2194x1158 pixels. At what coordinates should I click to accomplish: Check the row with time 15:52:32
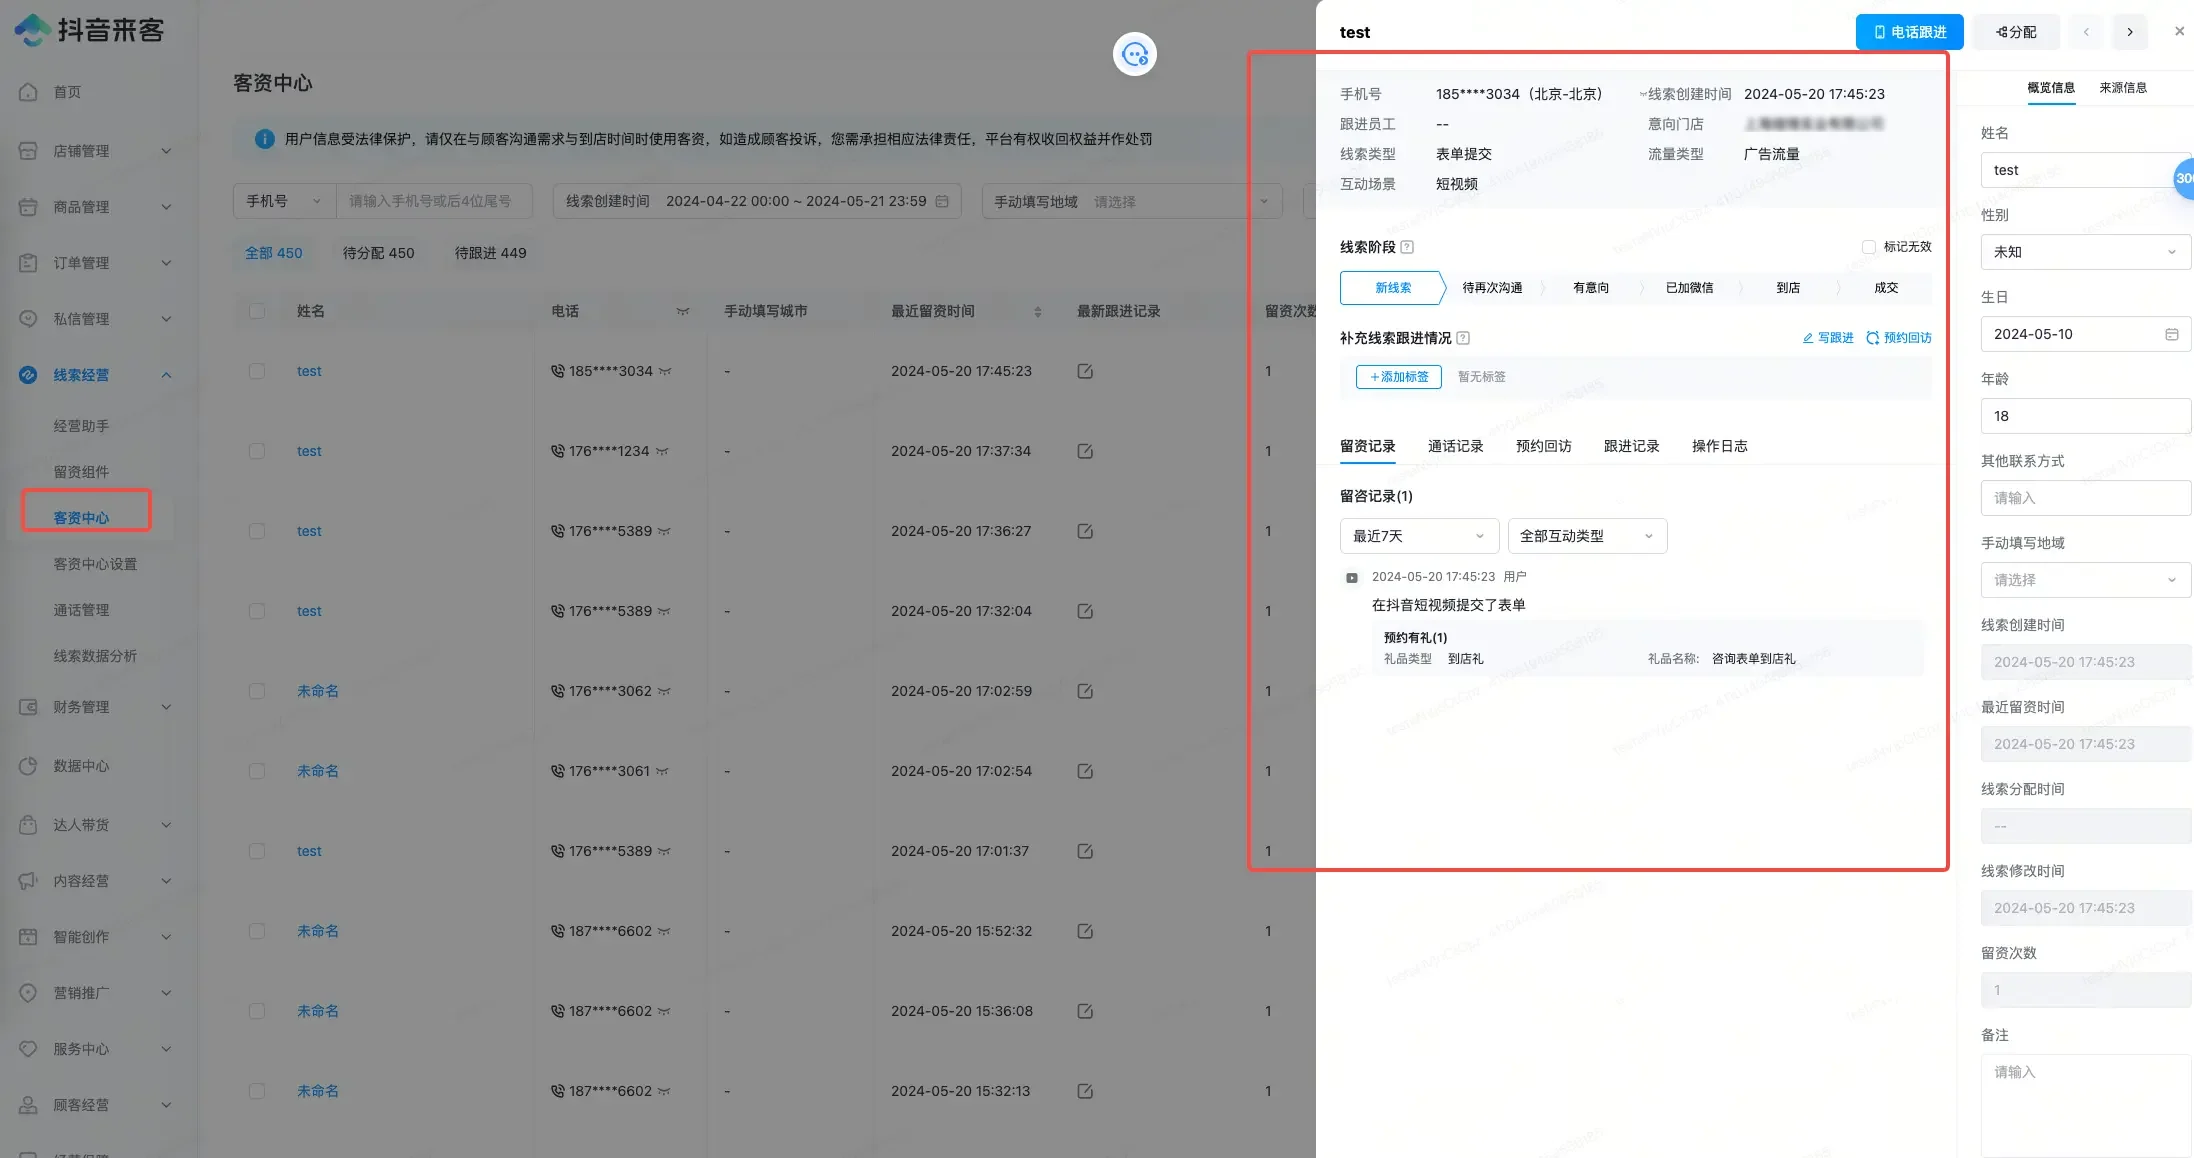[257, 931]
